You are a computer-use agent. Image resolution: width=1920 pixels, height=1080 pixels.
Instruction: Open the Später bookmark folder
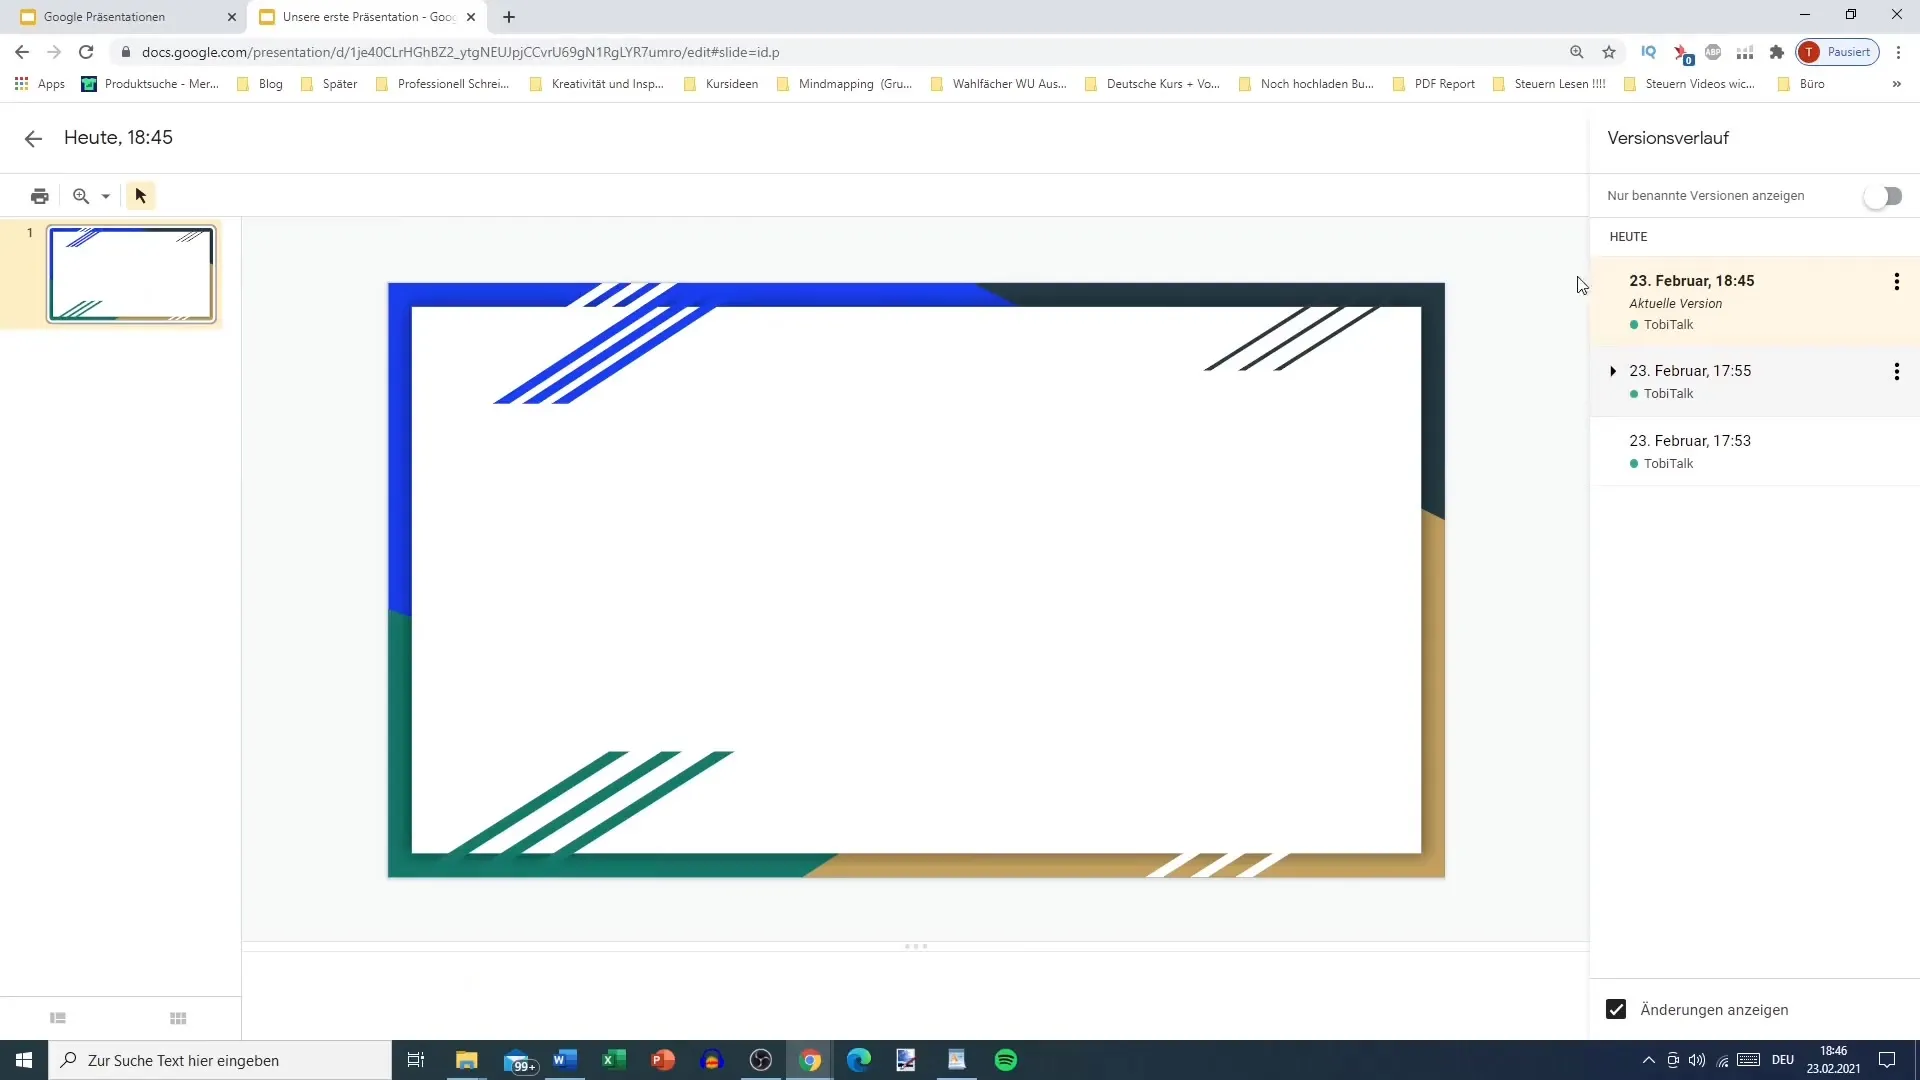coord(329,84)
